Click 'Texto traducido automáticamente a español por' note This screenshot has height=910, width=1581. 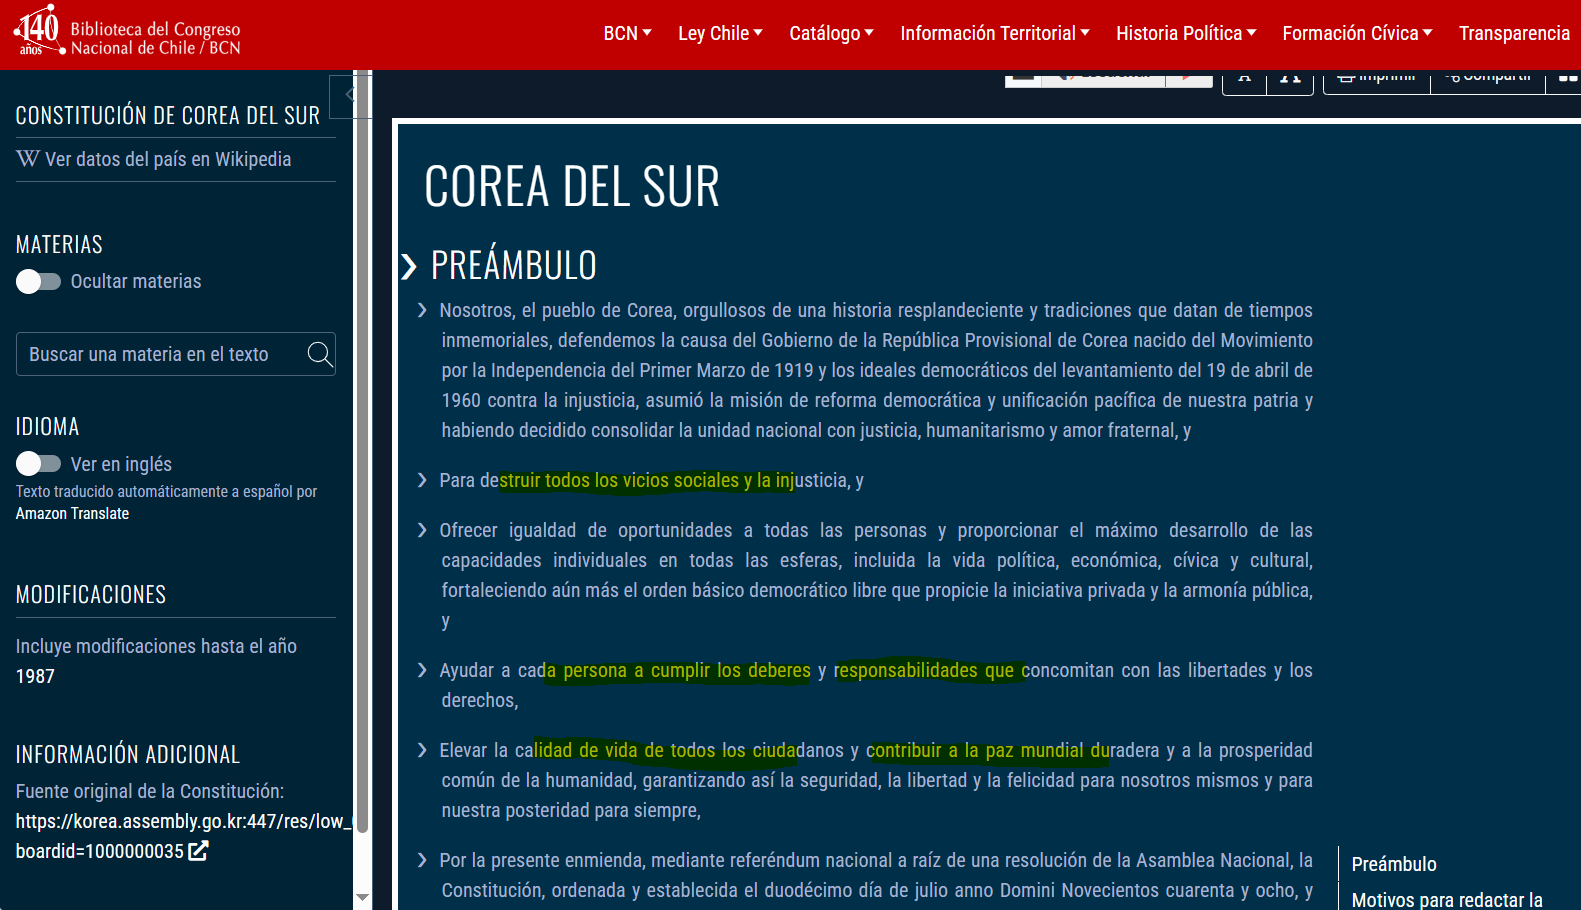[166, 492]
